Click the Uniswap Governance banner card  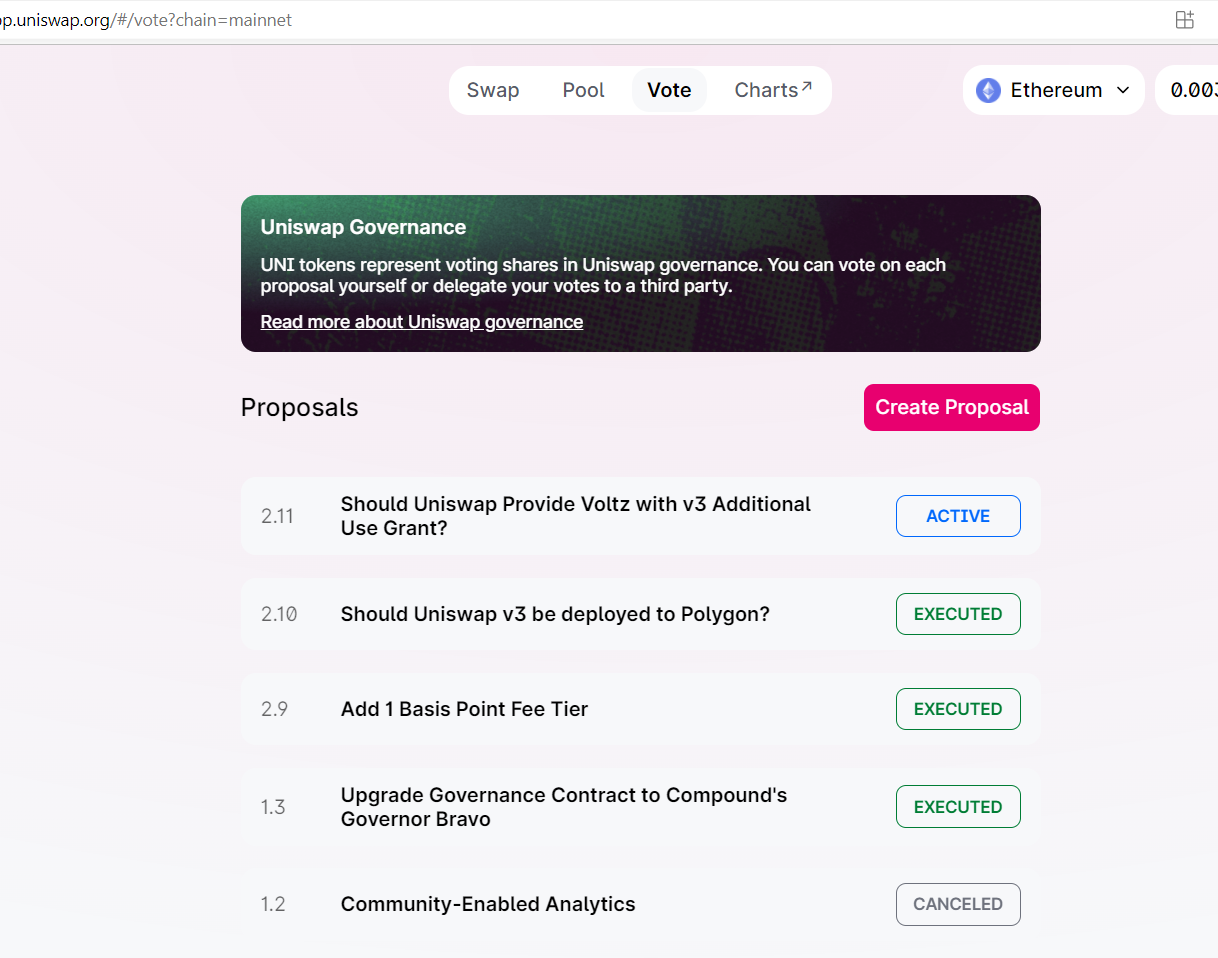[641, 273]
